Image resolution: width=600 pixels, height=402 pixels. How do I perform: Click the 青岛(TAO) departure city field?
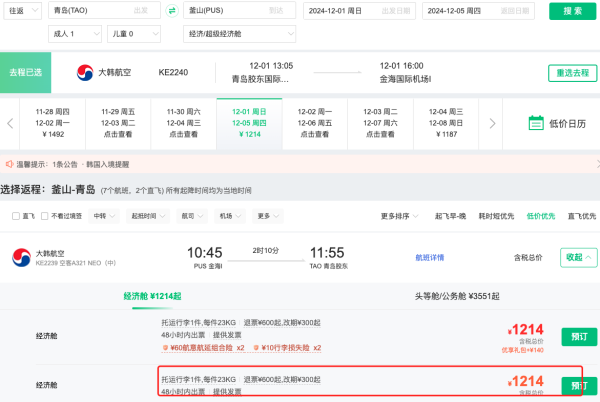pyautogui.click(x=104, y=11)
